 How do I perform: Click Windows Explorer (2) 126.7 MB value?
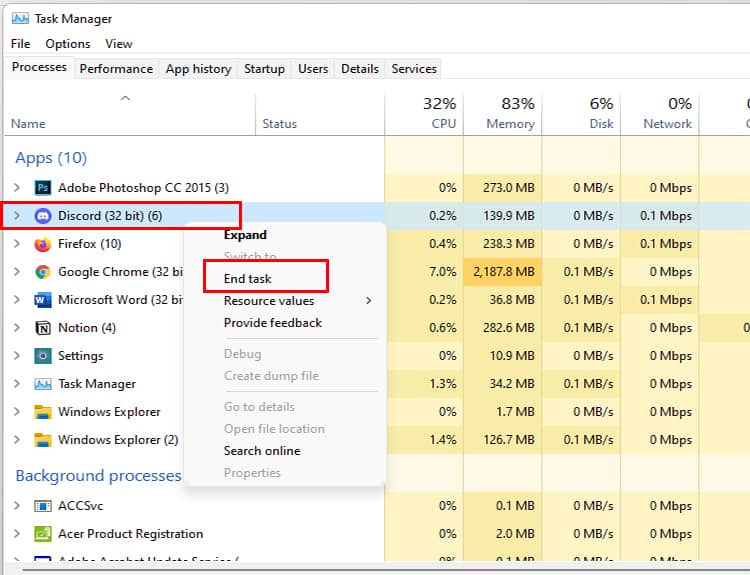[x=508, y=440]
